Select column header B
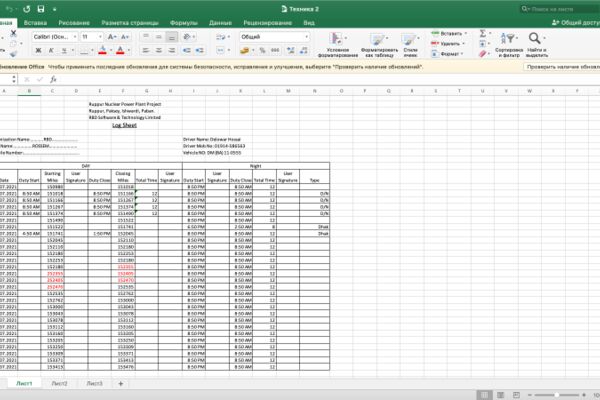Image resolution: width=600 pixels, height=400 pixels. [29, 91]
